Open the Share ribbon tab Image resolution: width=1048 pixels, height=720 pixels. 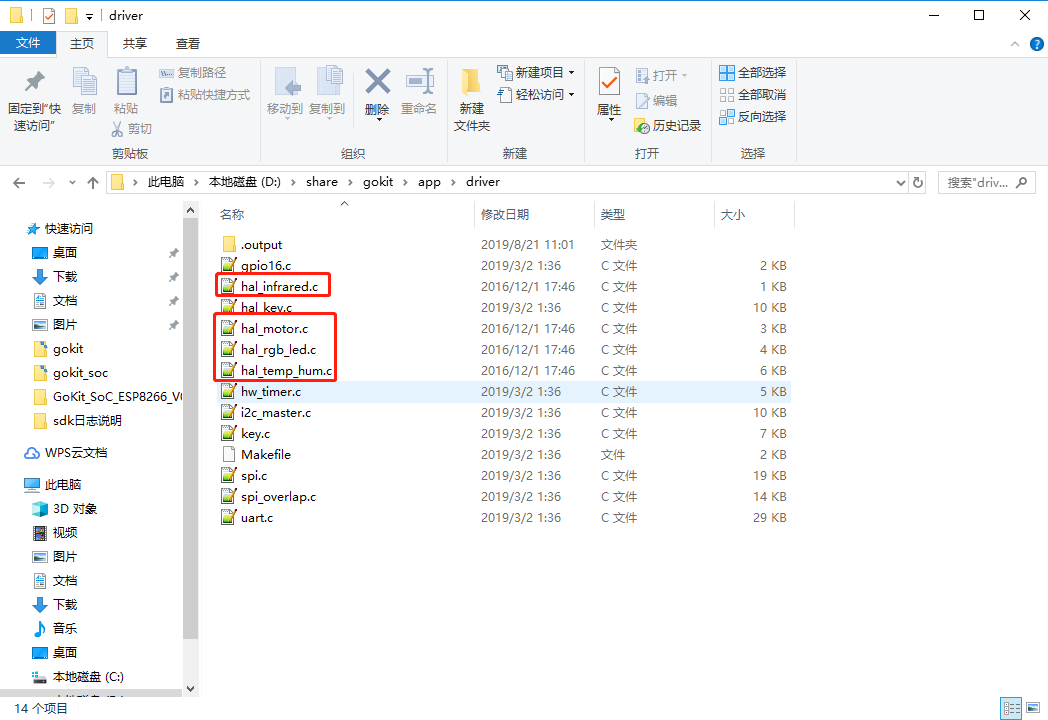coord(135,44)
